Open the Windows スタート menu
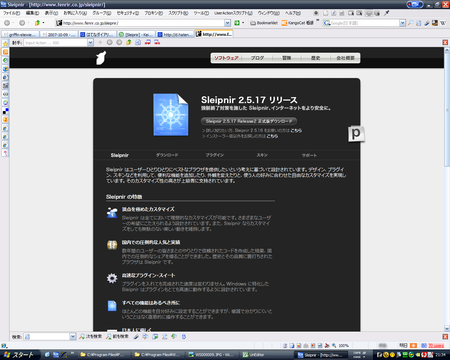The width and height of the screenshot is (450, 360). pyautogui.click(x=20, y=355)
